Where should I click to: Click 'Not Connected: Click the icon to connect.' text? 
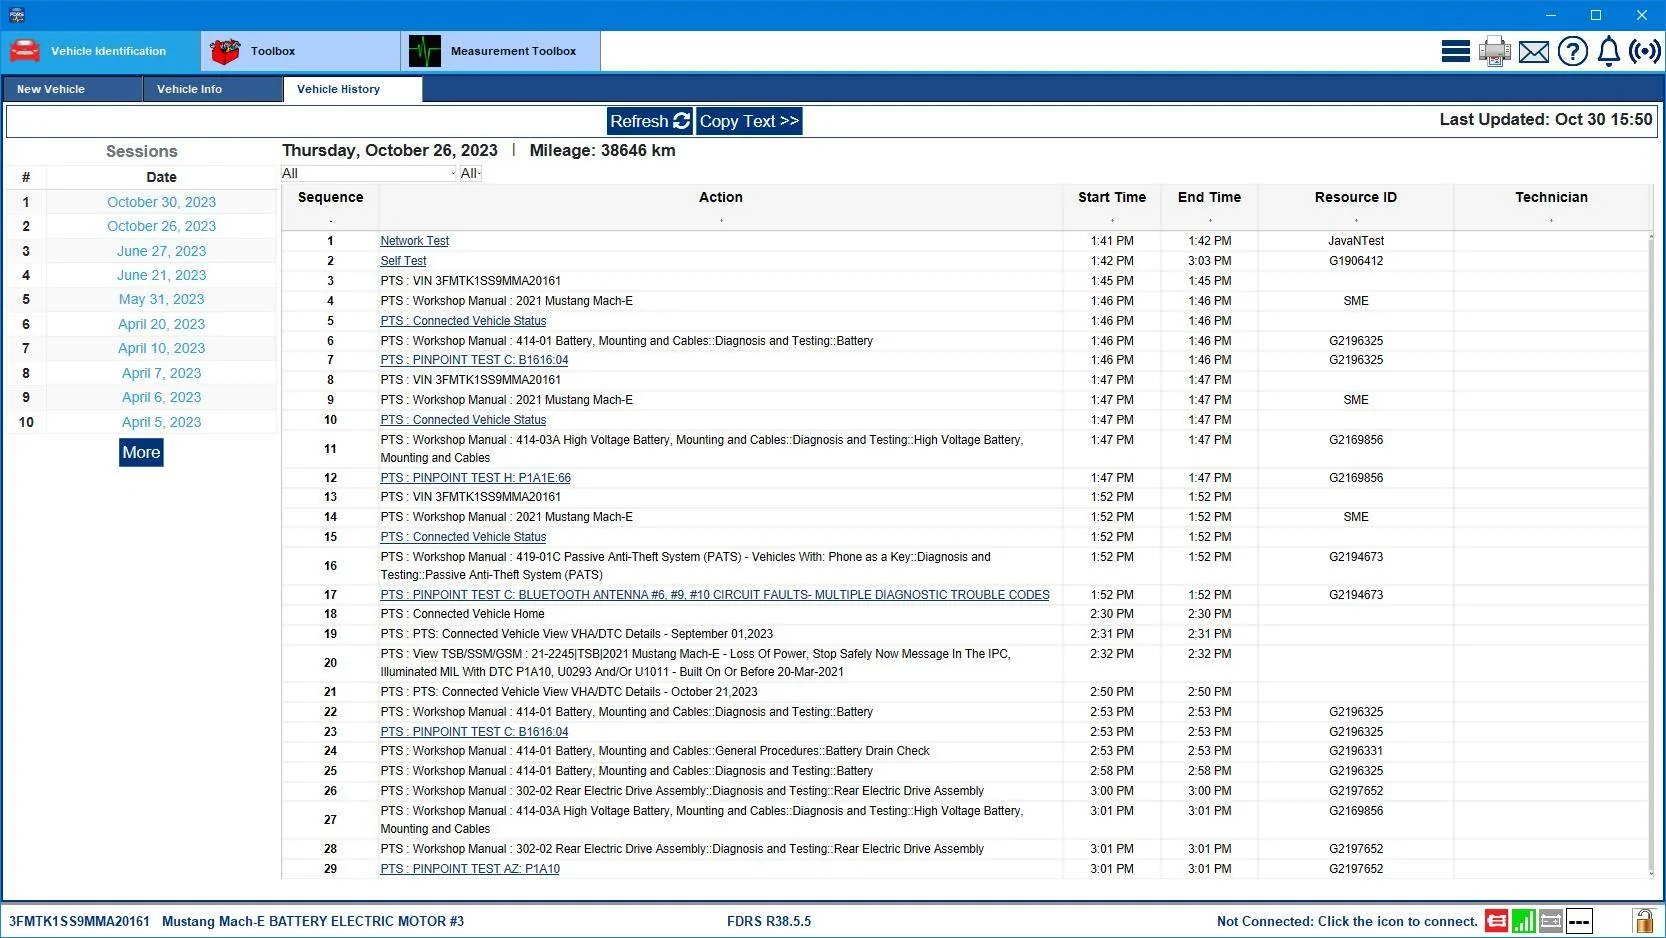1347,921
